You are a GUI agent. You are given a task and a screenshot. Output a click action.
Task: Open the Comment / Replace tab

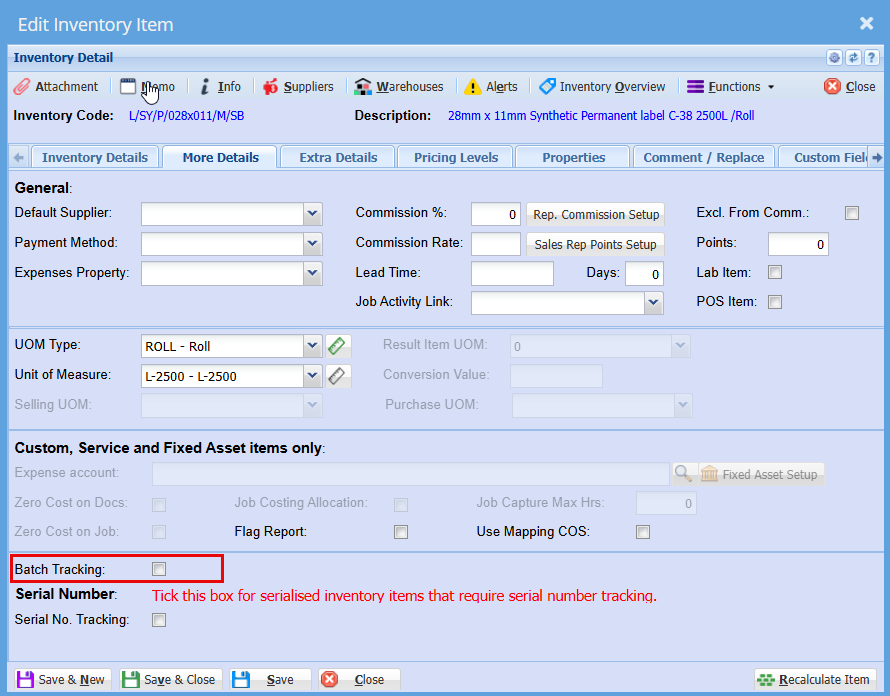pyautogui.click(x=703, y=157)
